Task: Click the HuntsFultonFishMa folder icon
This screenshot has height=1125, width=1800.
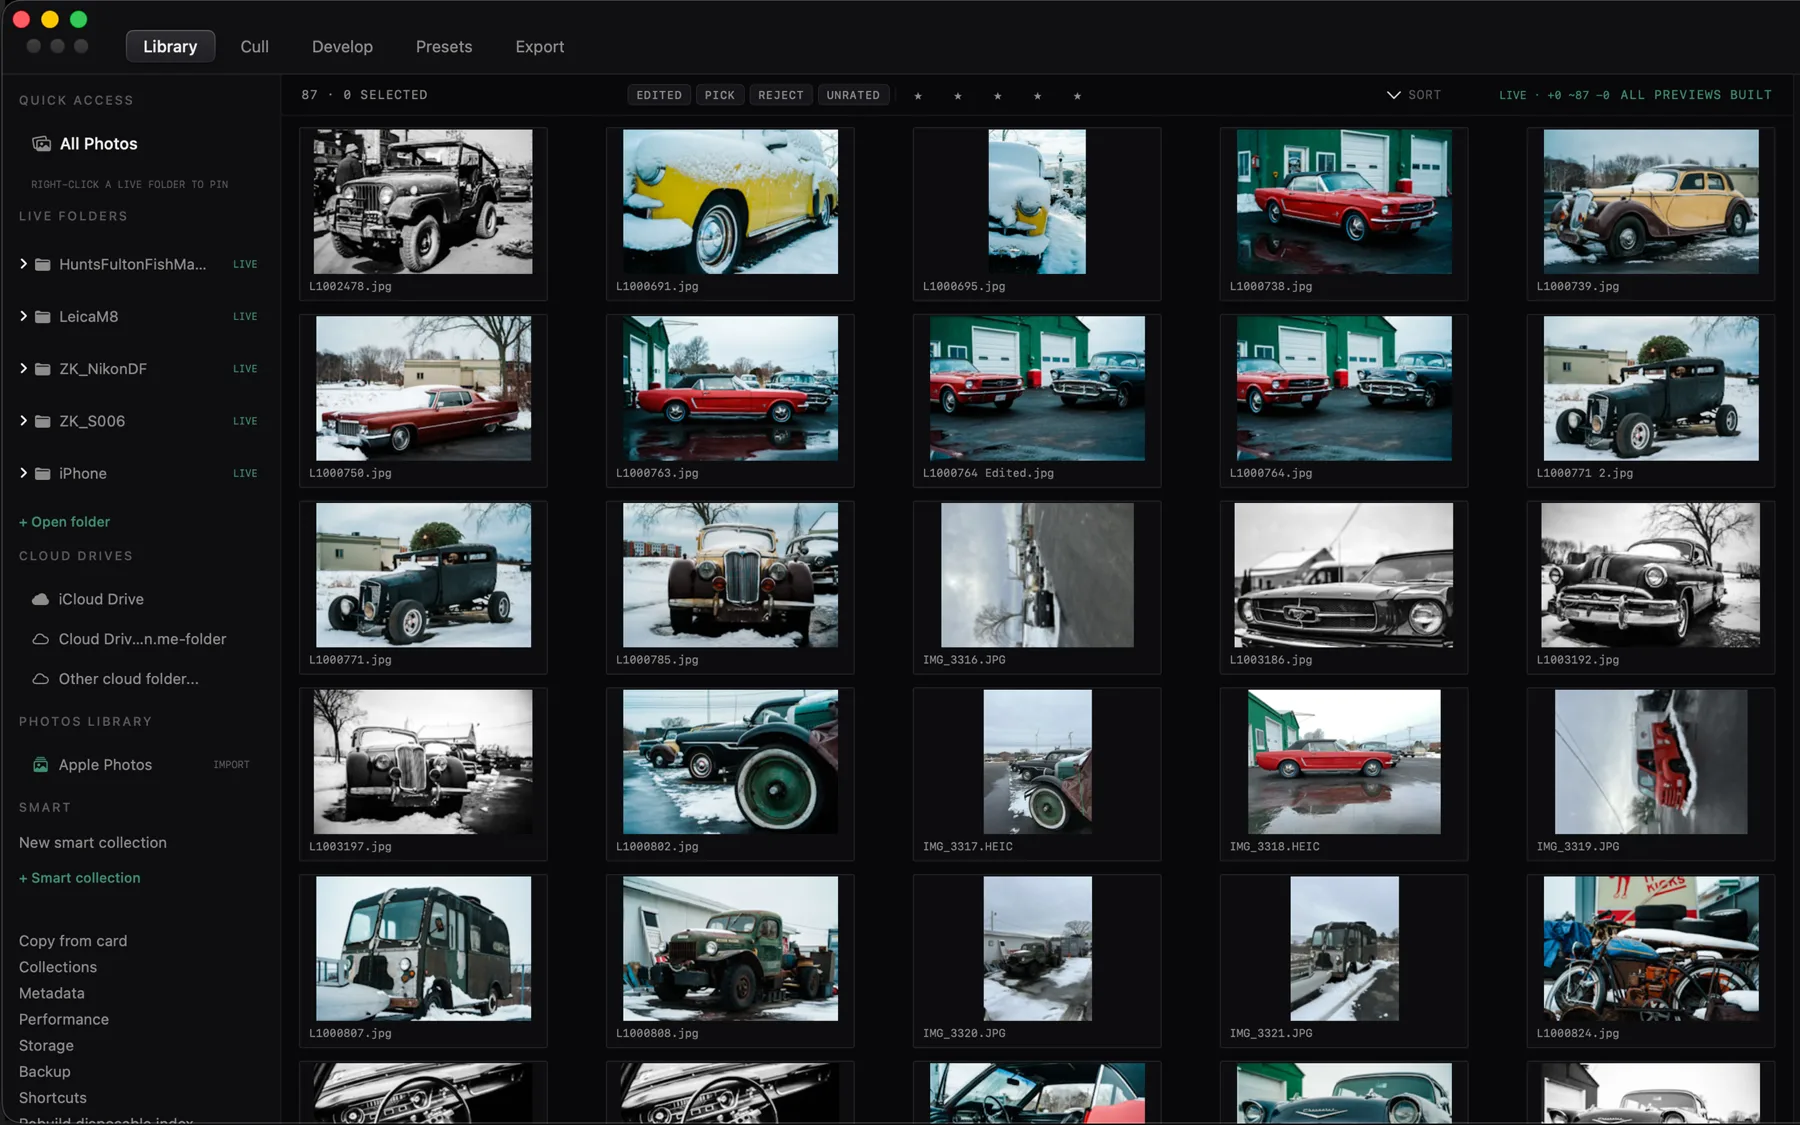Action: [43, 265]
